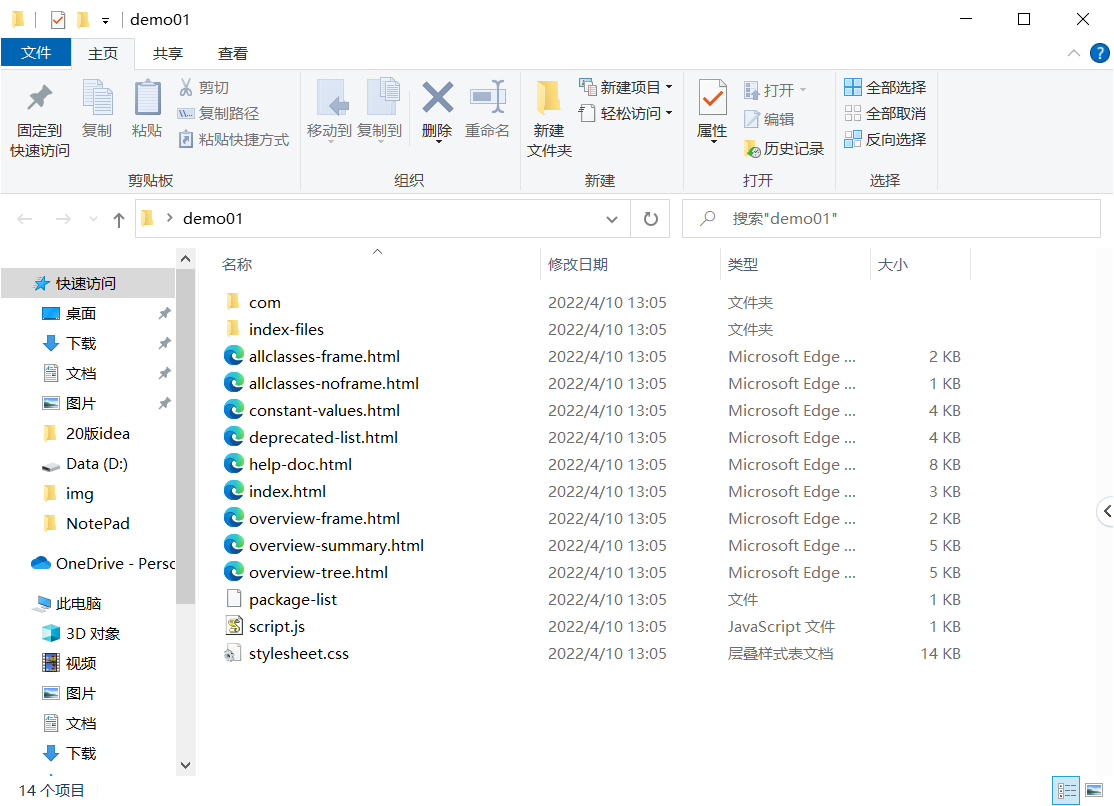Collapse the ribbon with chevron
Screen dimensions: 1114x806
click(1074, 53)
